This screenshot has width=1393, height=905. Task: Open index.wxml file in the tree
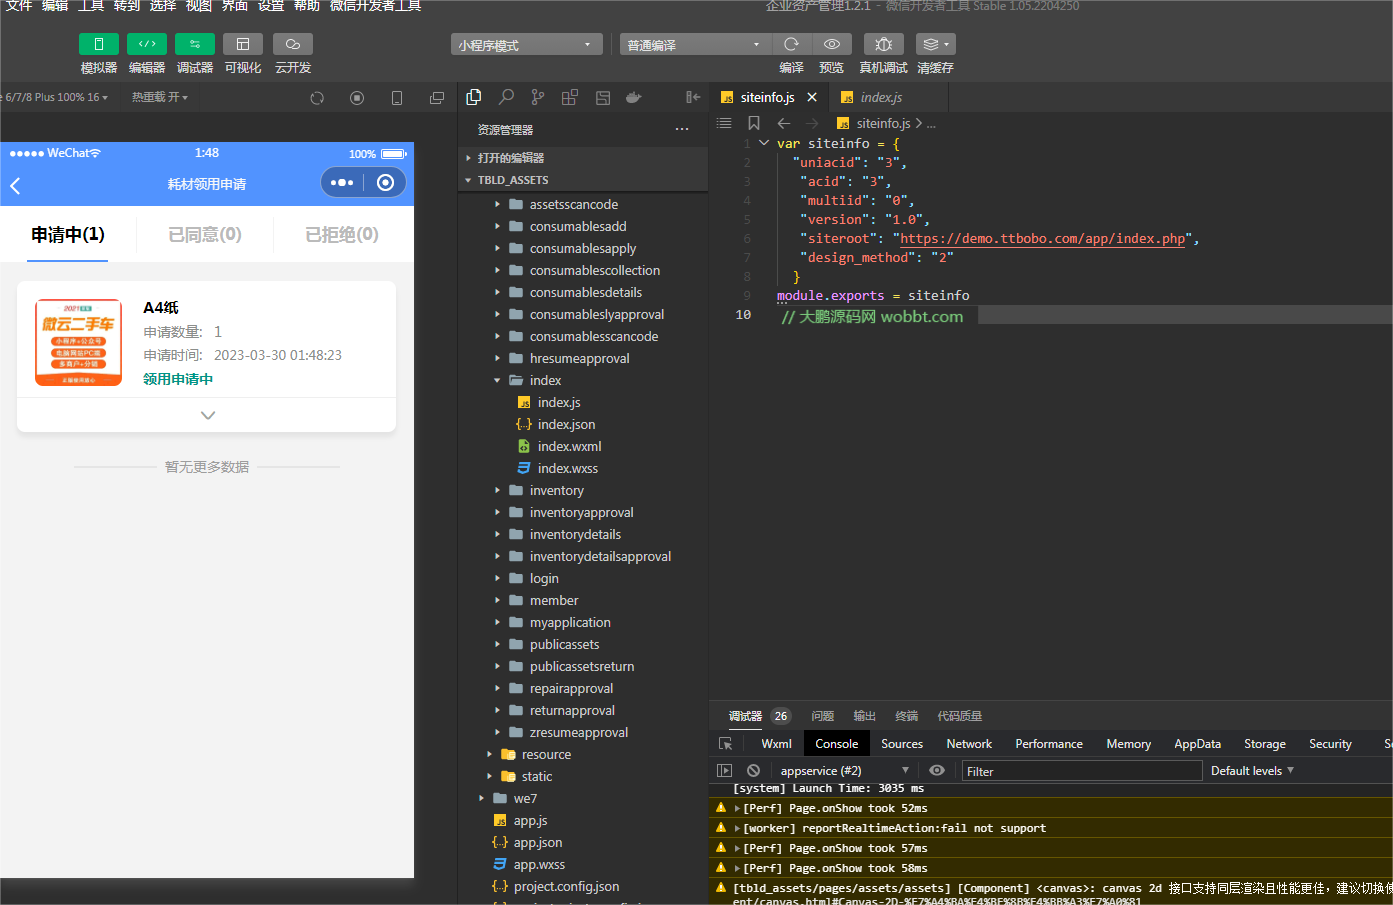569,447
